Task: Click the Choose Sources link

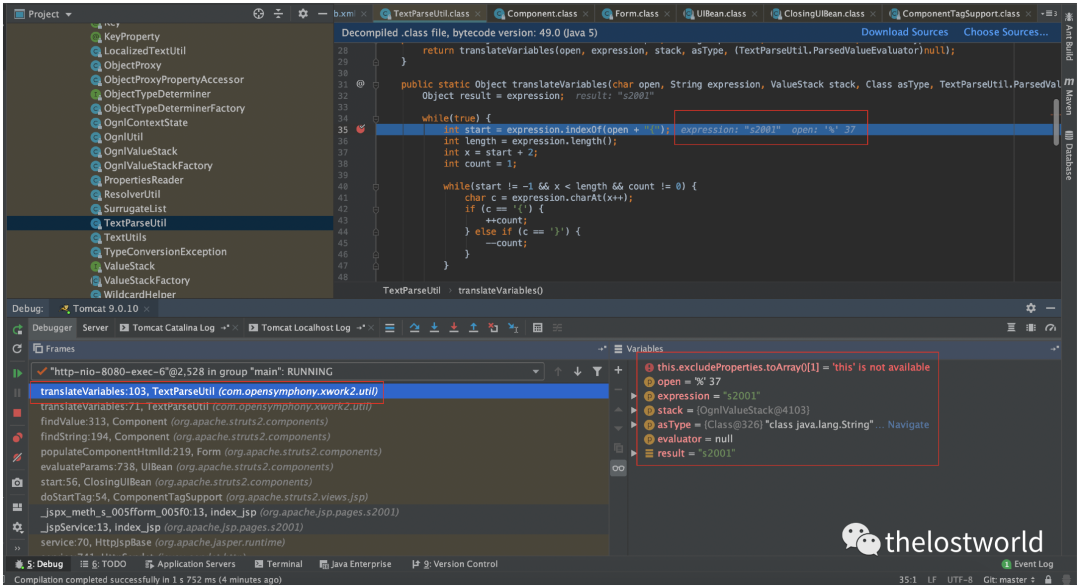Action: [1005, 32]
